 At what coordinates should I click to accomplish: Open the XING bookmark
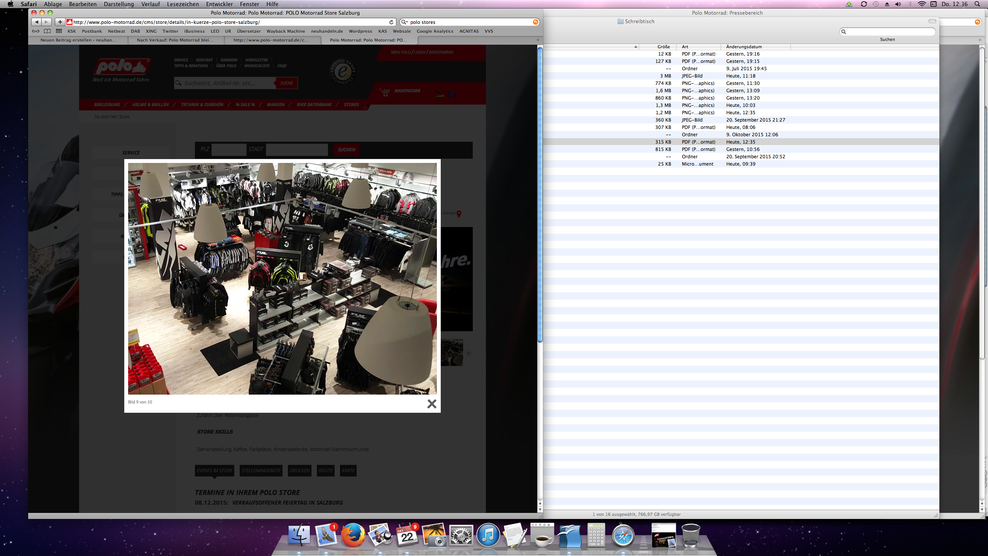[151, 31]
